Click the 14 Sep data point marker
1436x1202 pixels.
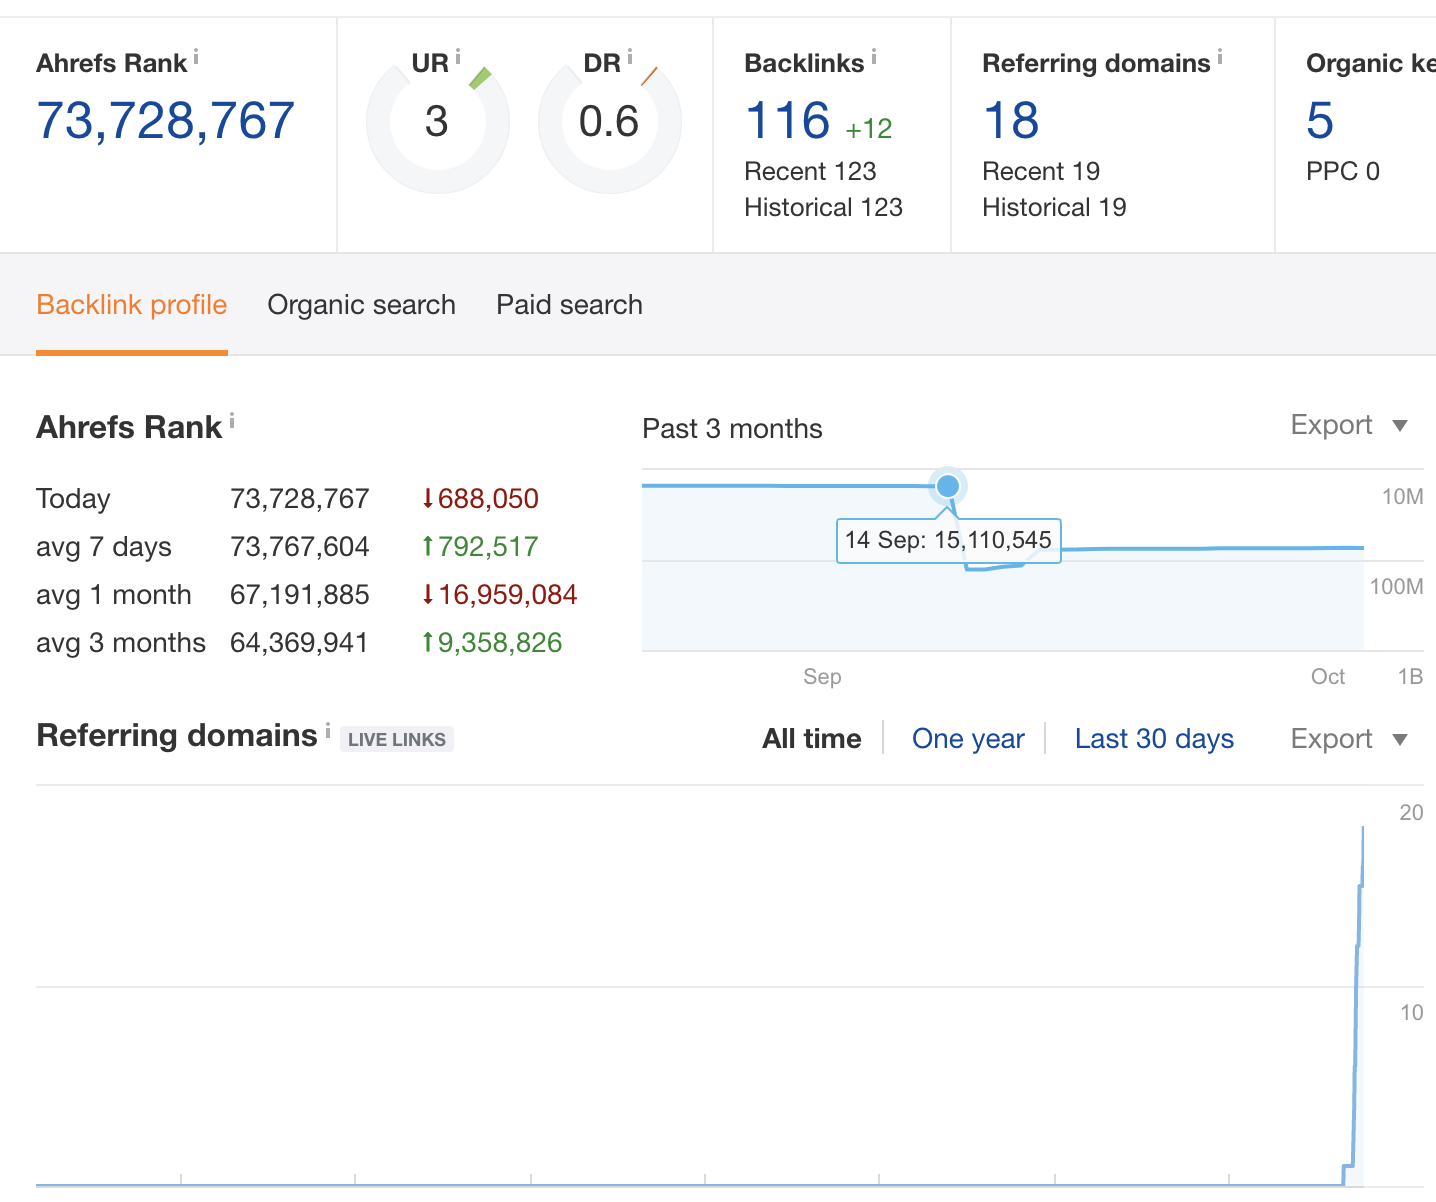(948, 486)
